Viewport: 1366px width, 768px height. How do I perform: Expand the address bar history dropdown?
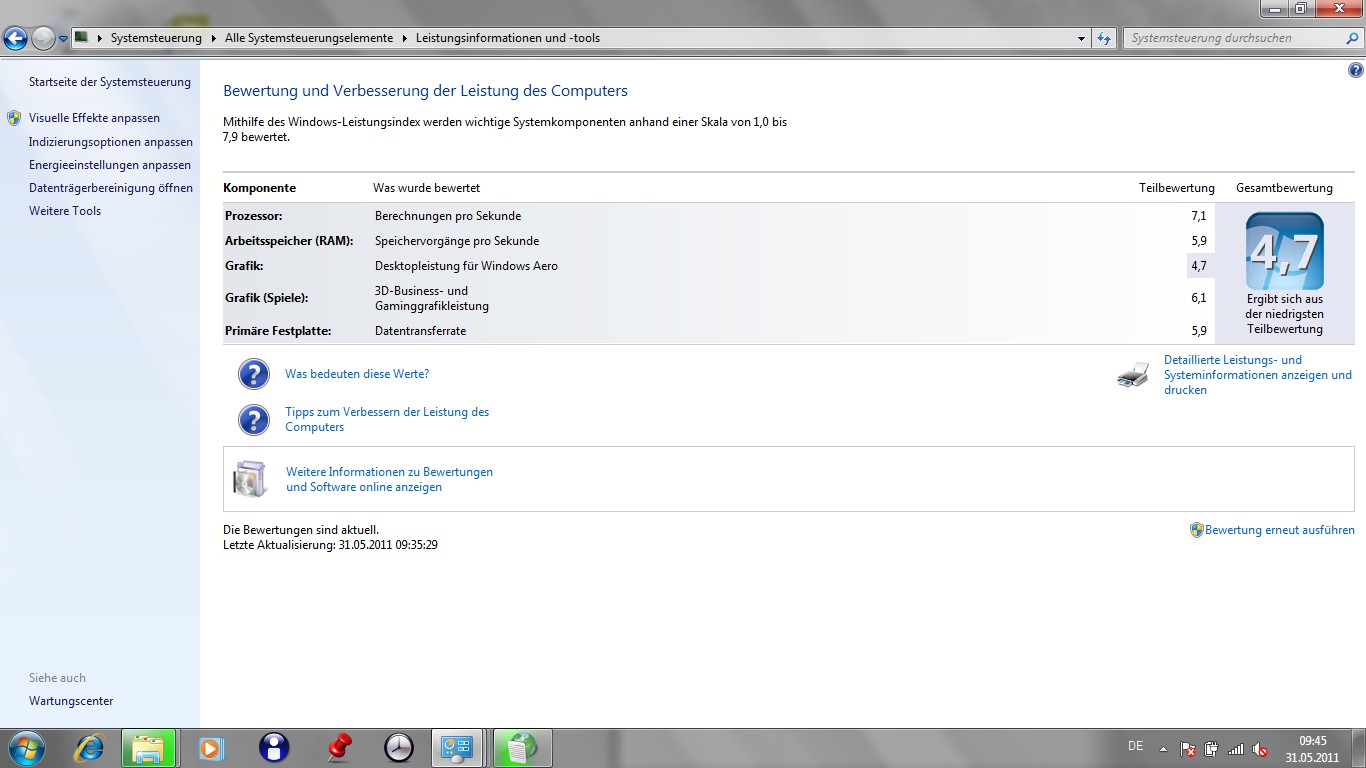(x=1082, y=38)
